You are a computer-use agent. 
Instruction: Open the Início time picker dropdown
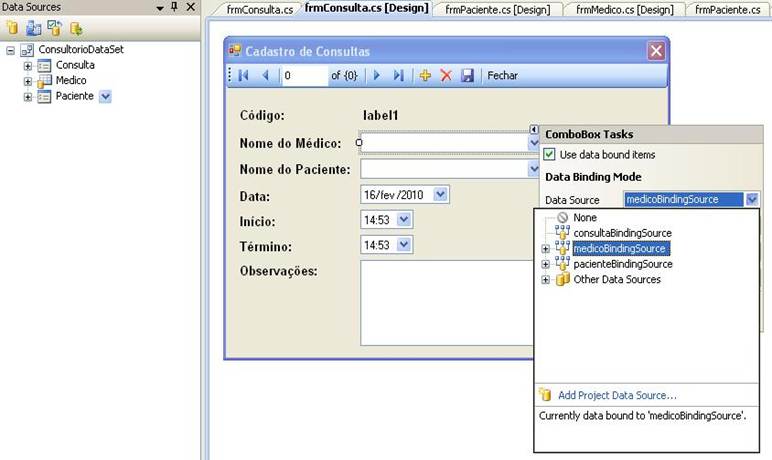[x=404, y=220]
